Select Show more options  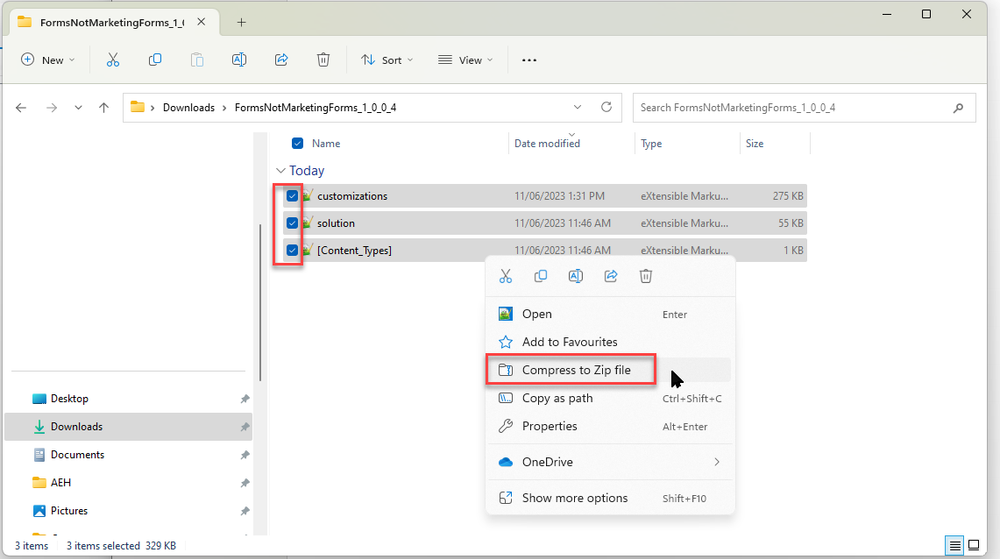610,498
